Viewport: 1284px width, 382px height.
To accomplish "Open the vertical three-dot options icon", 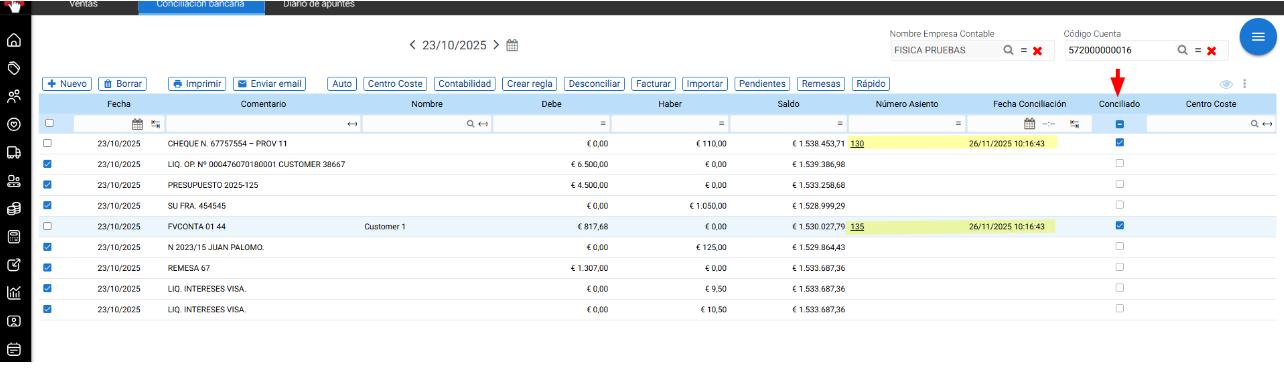I will click(x=1245, y=84).
